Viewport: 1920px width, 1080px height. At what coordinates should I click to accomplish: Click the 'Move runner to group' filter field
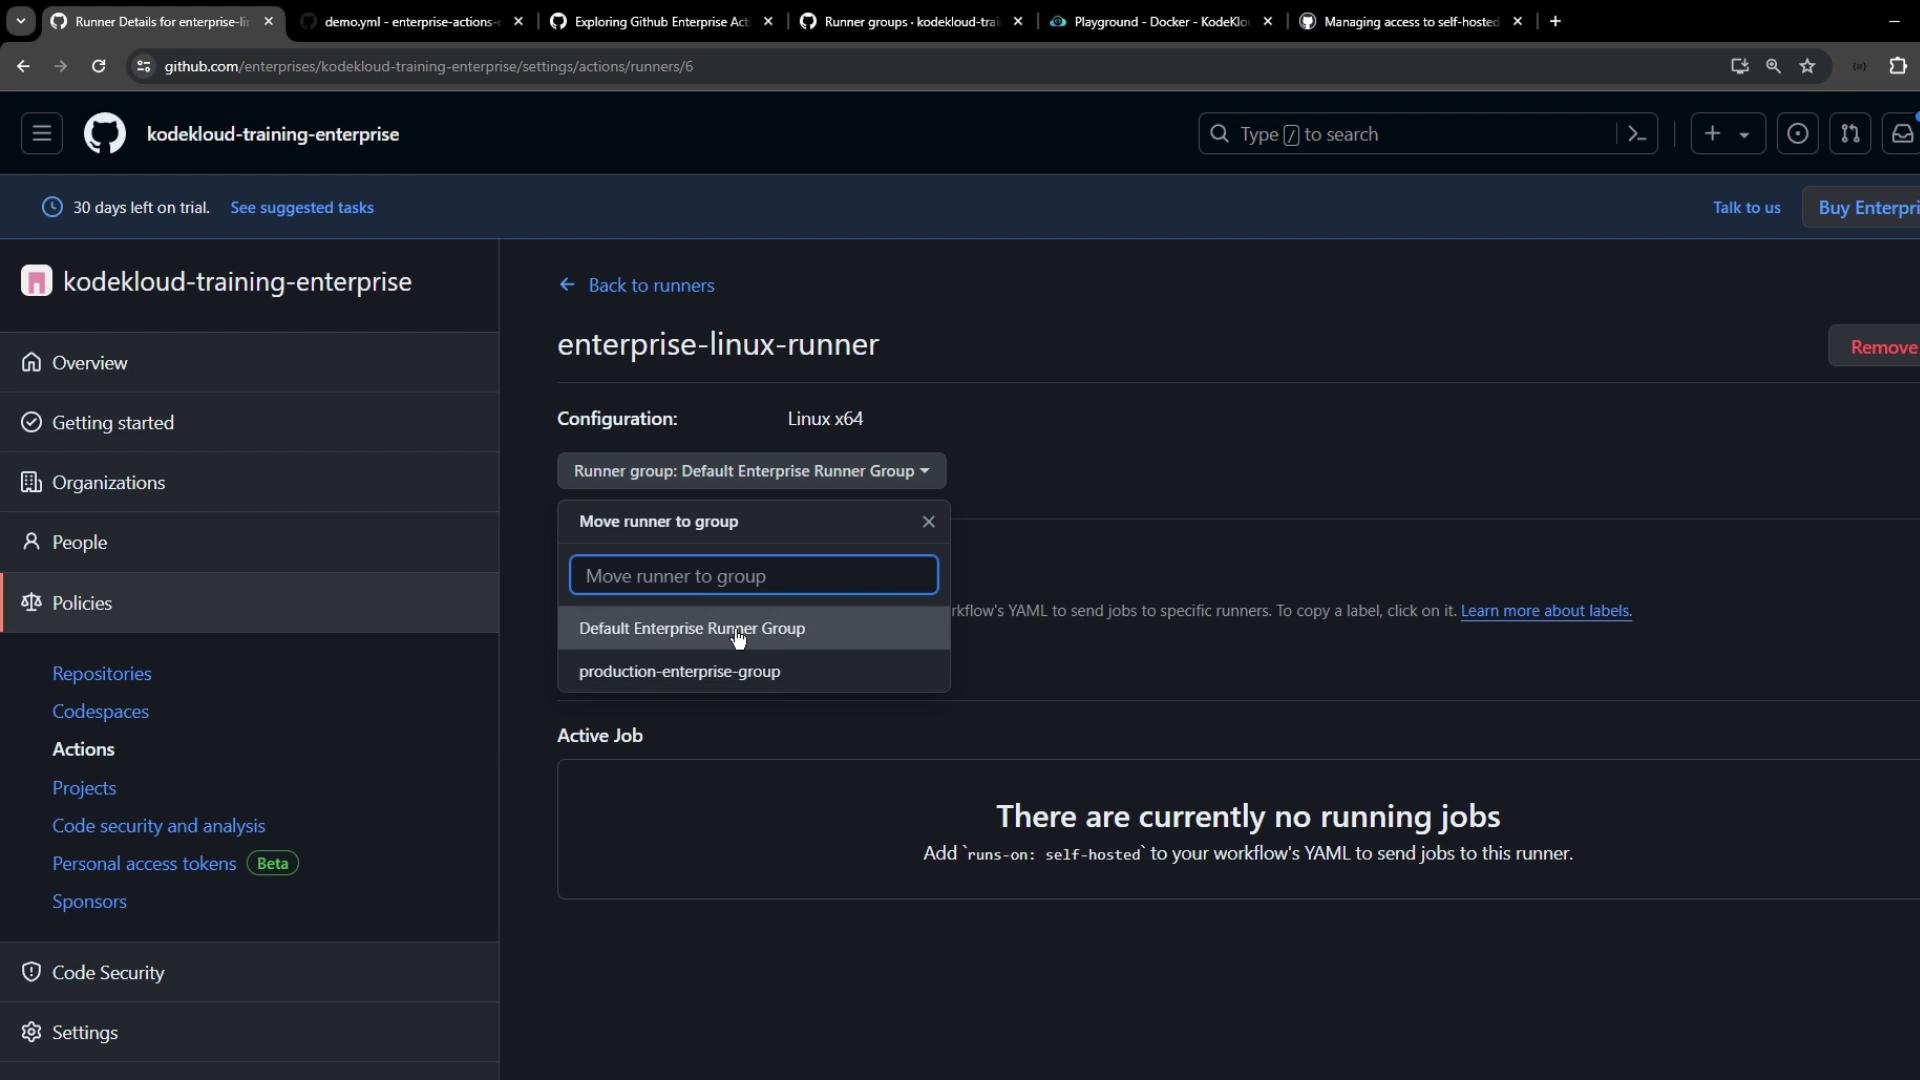pos(753,576)
